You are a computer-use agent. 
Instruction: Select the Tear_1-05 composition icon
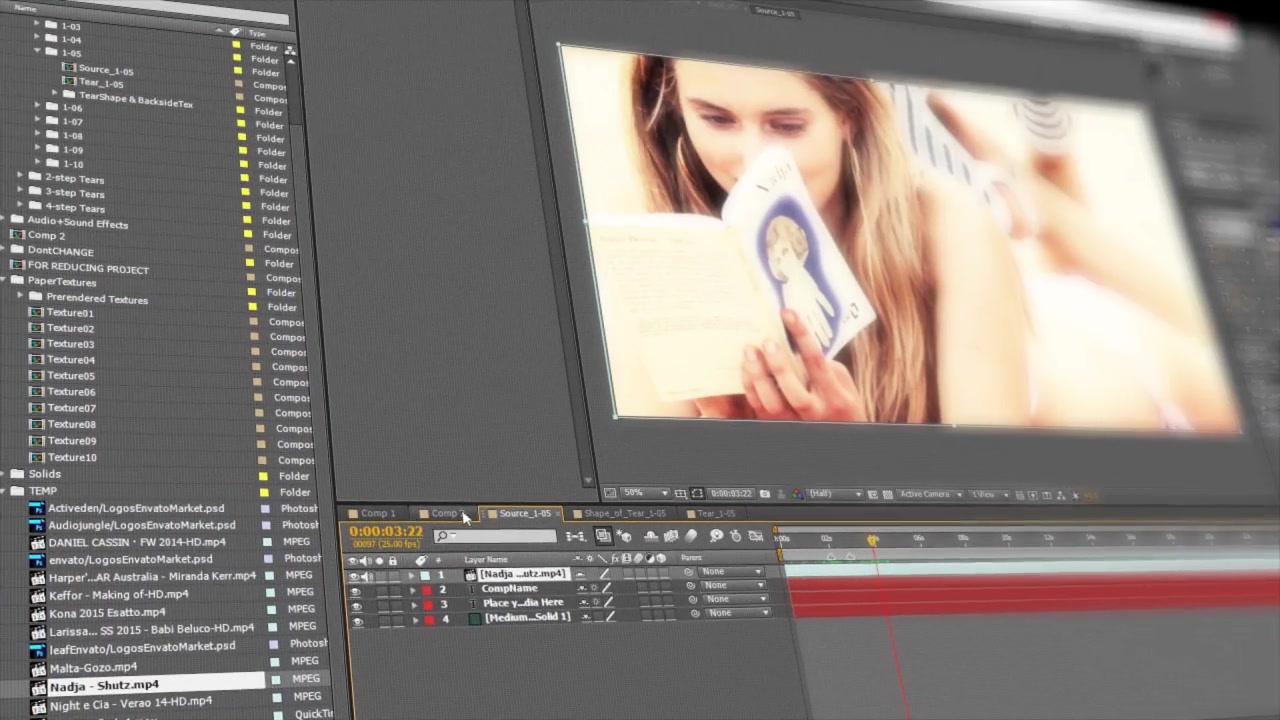coord(69,83)
